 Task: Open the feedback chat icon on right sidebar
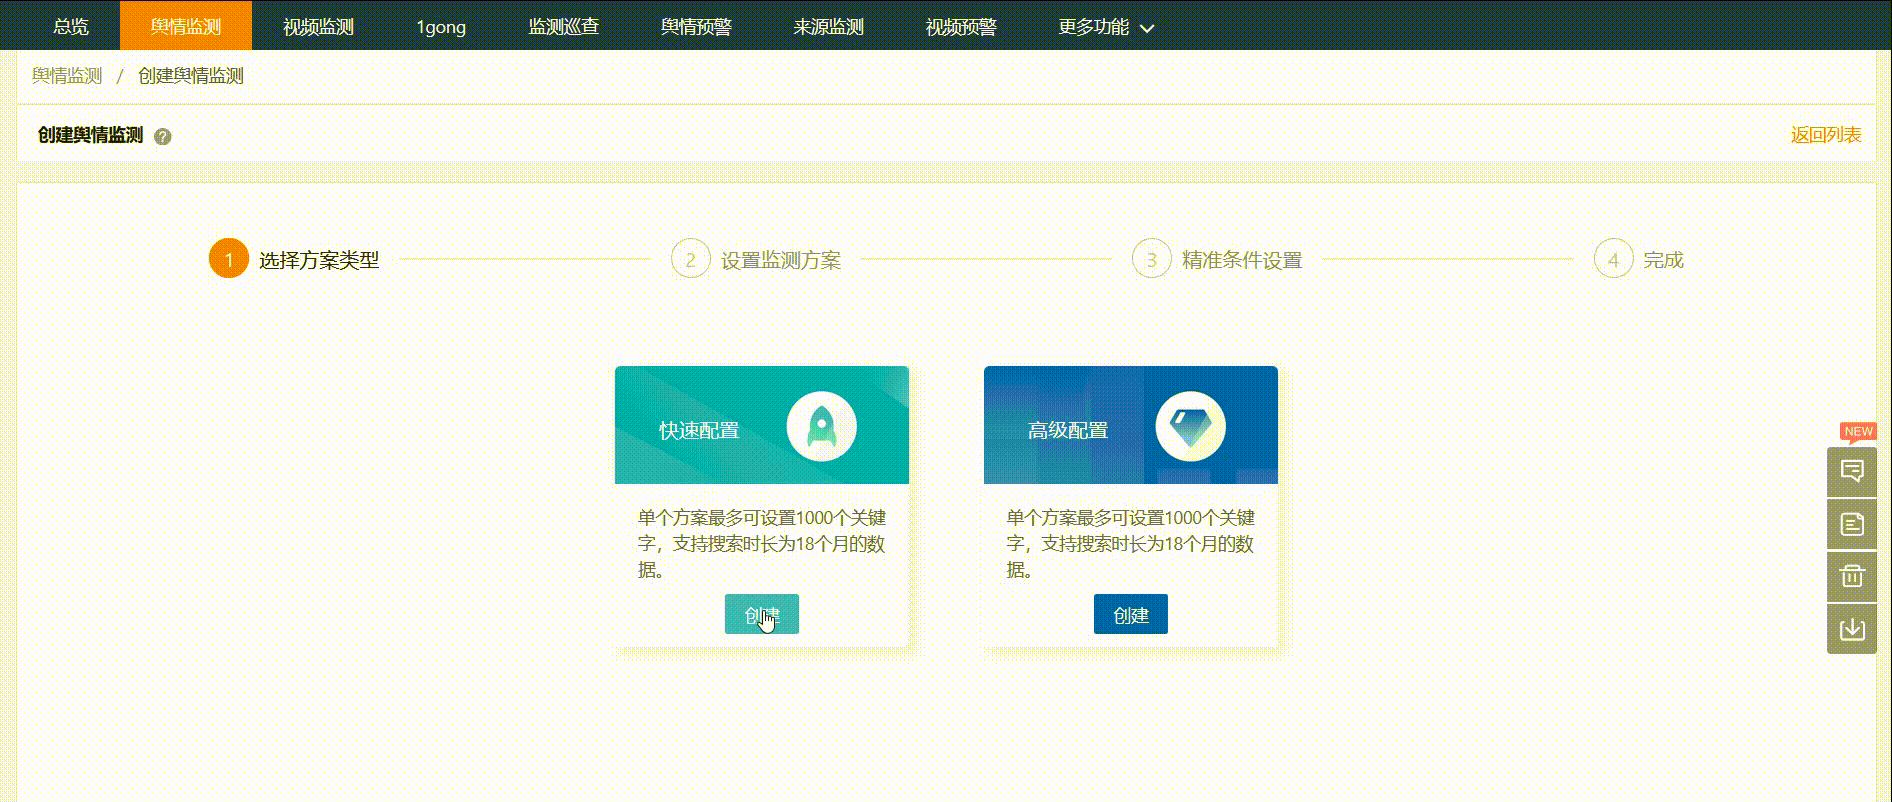[x=1852, y=472]
